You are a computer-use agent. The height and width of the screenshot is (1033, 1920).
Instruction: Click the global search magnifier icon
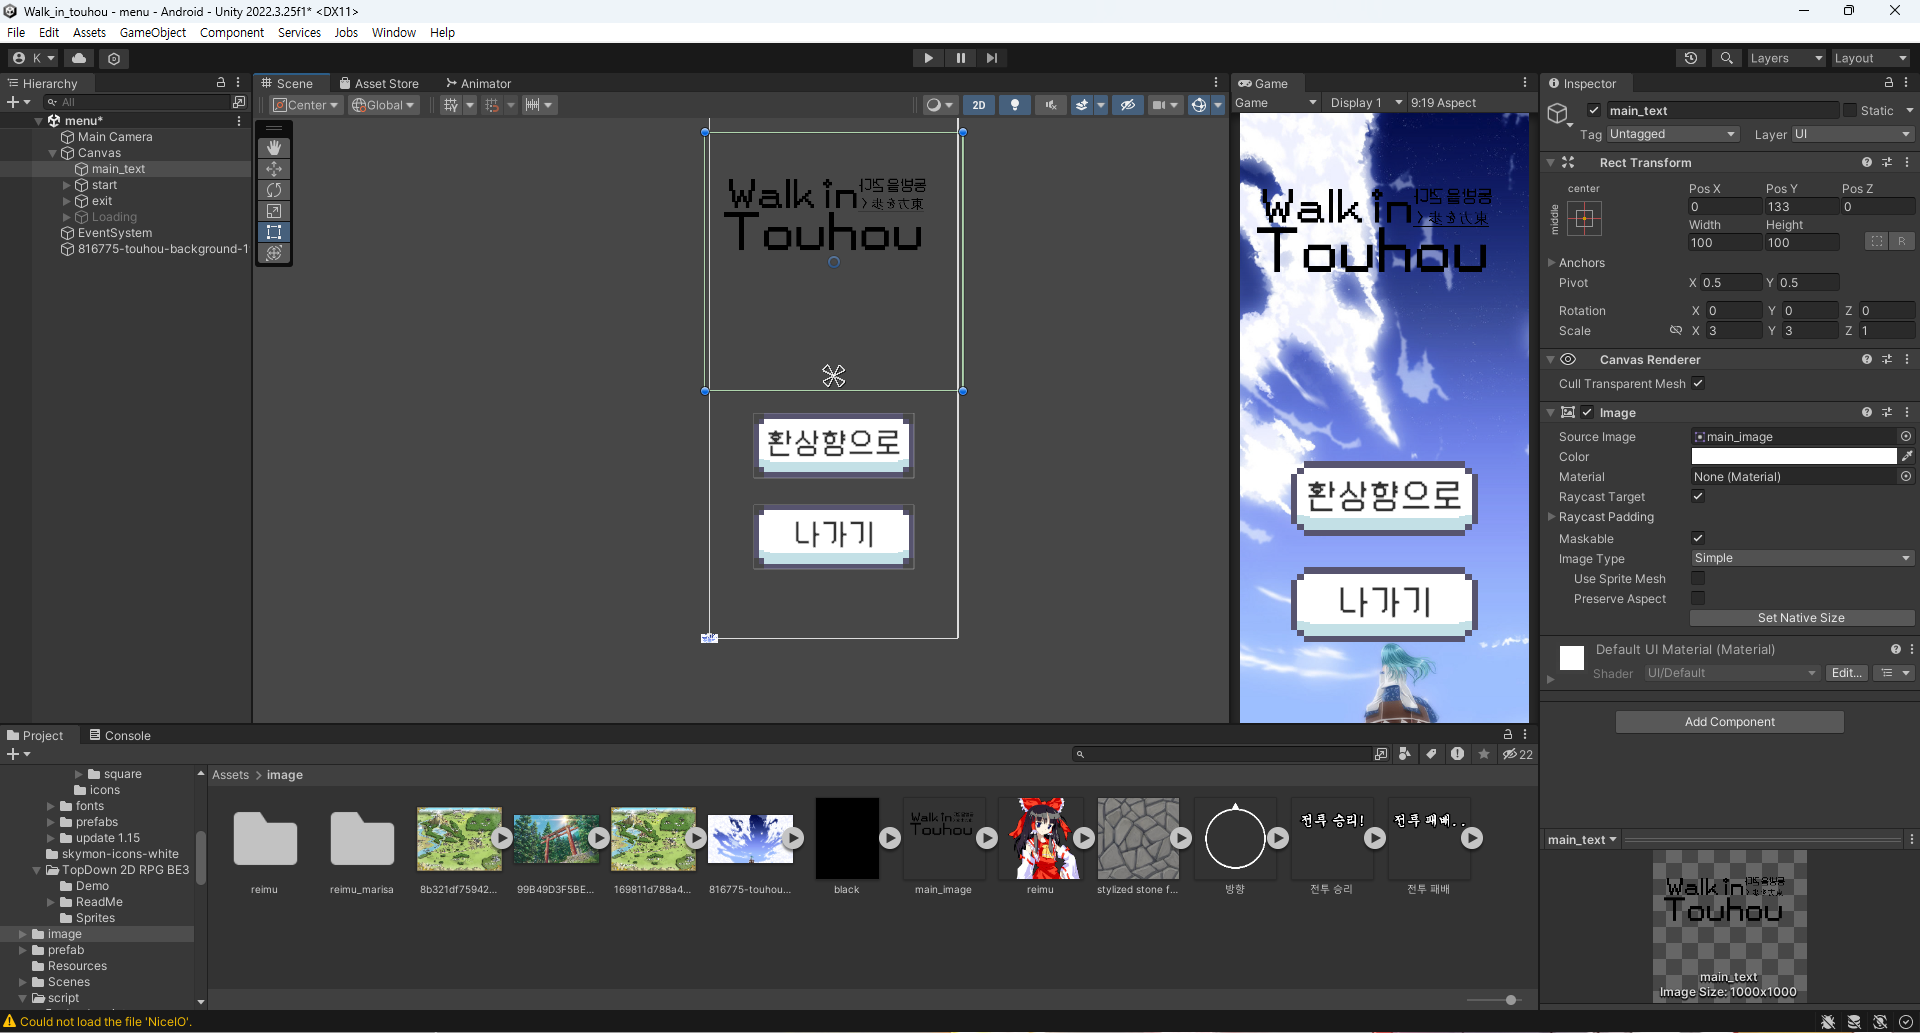pos(1726,58)
